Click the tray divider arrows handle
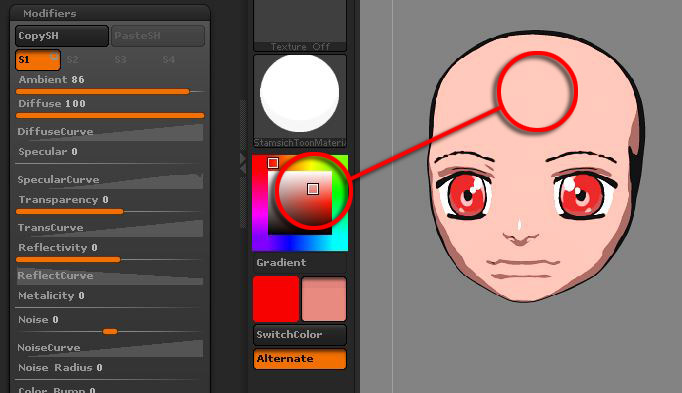 243,163
